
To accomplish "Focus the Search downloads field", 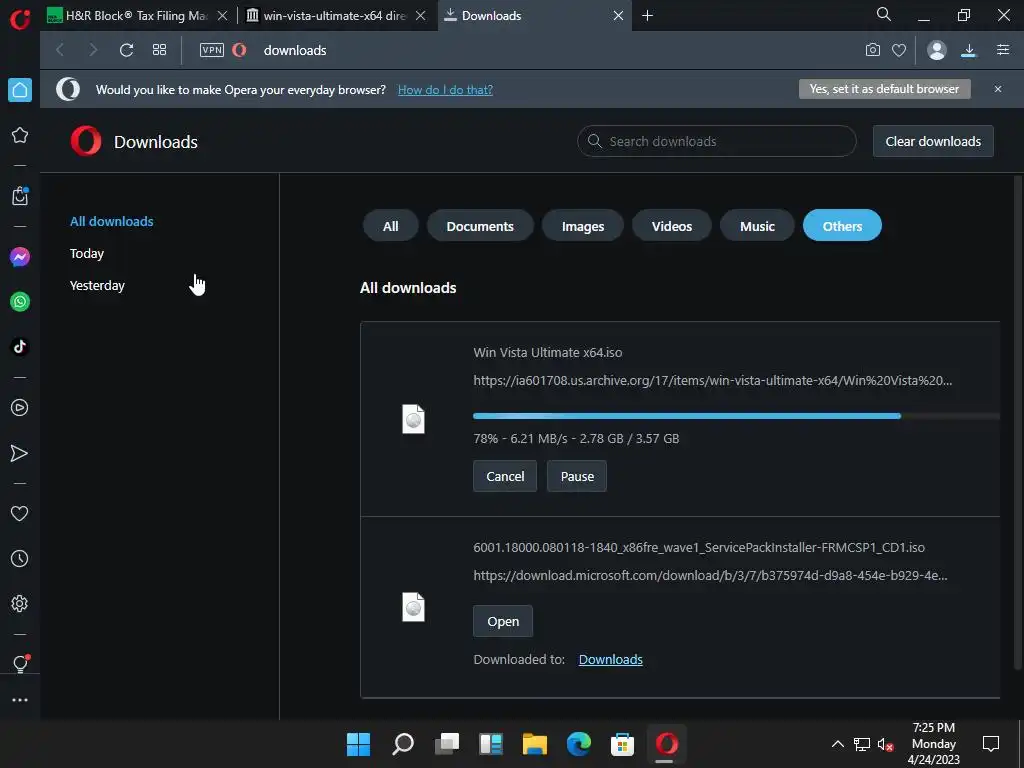I will coord(716,141).
